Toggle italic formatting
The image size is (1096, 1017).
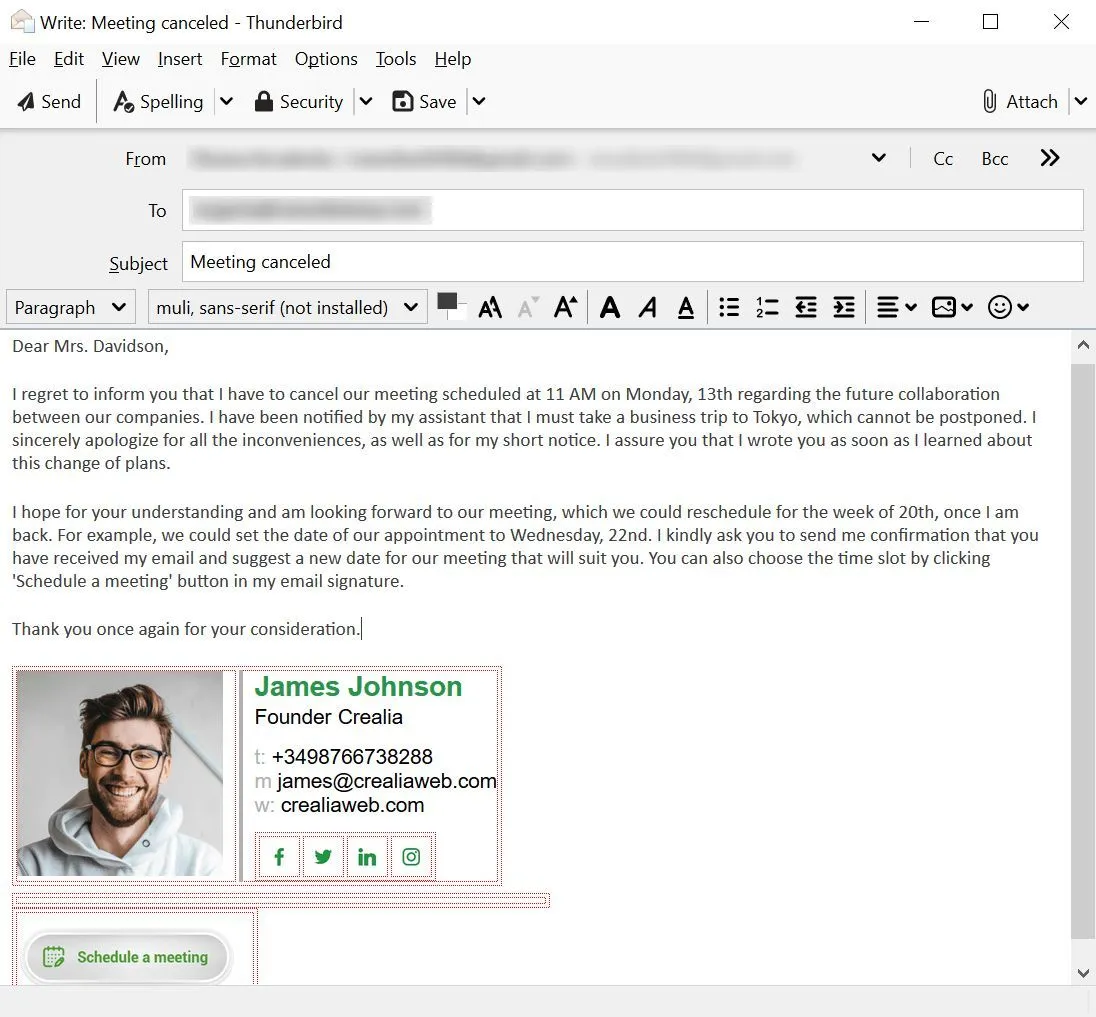coord(648,307)
